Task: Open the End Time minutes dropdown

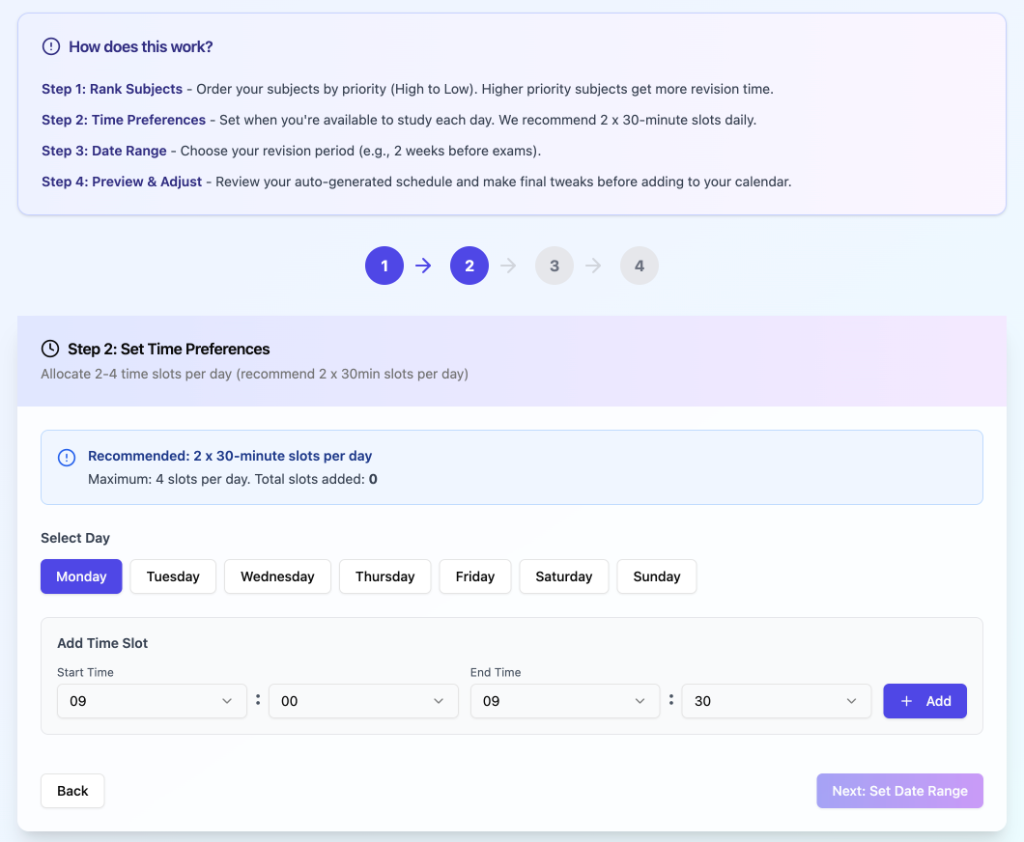Action: point(776,701)
